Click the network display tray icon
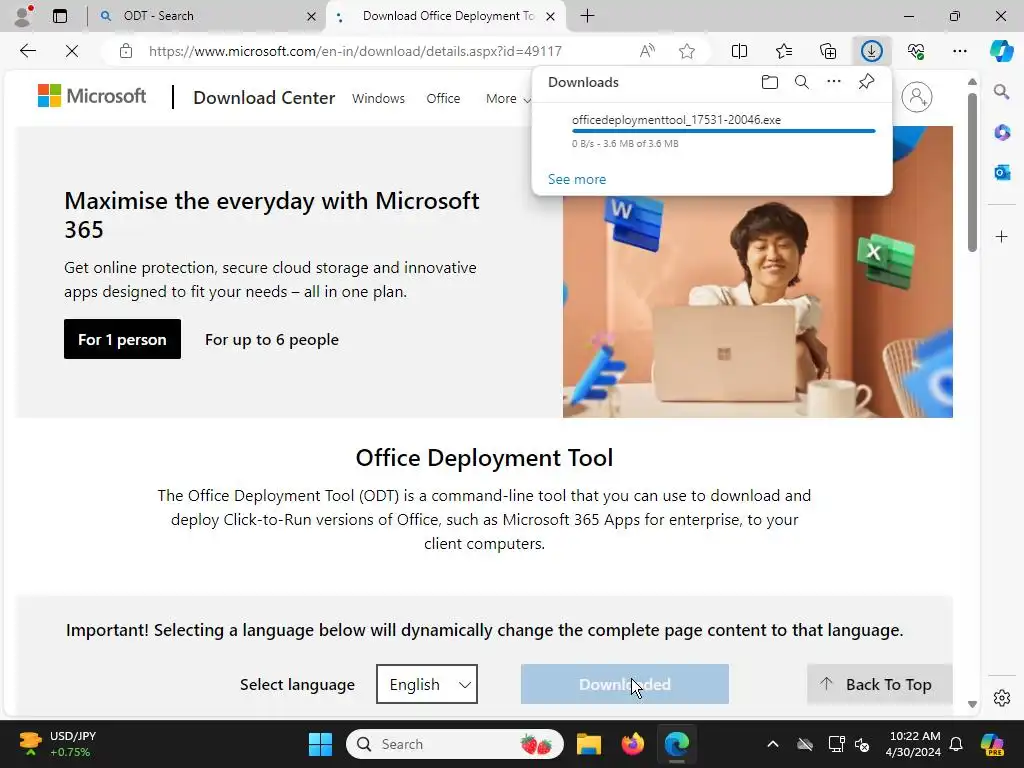Screen dimensions: 1024x768 click(836, 744)
